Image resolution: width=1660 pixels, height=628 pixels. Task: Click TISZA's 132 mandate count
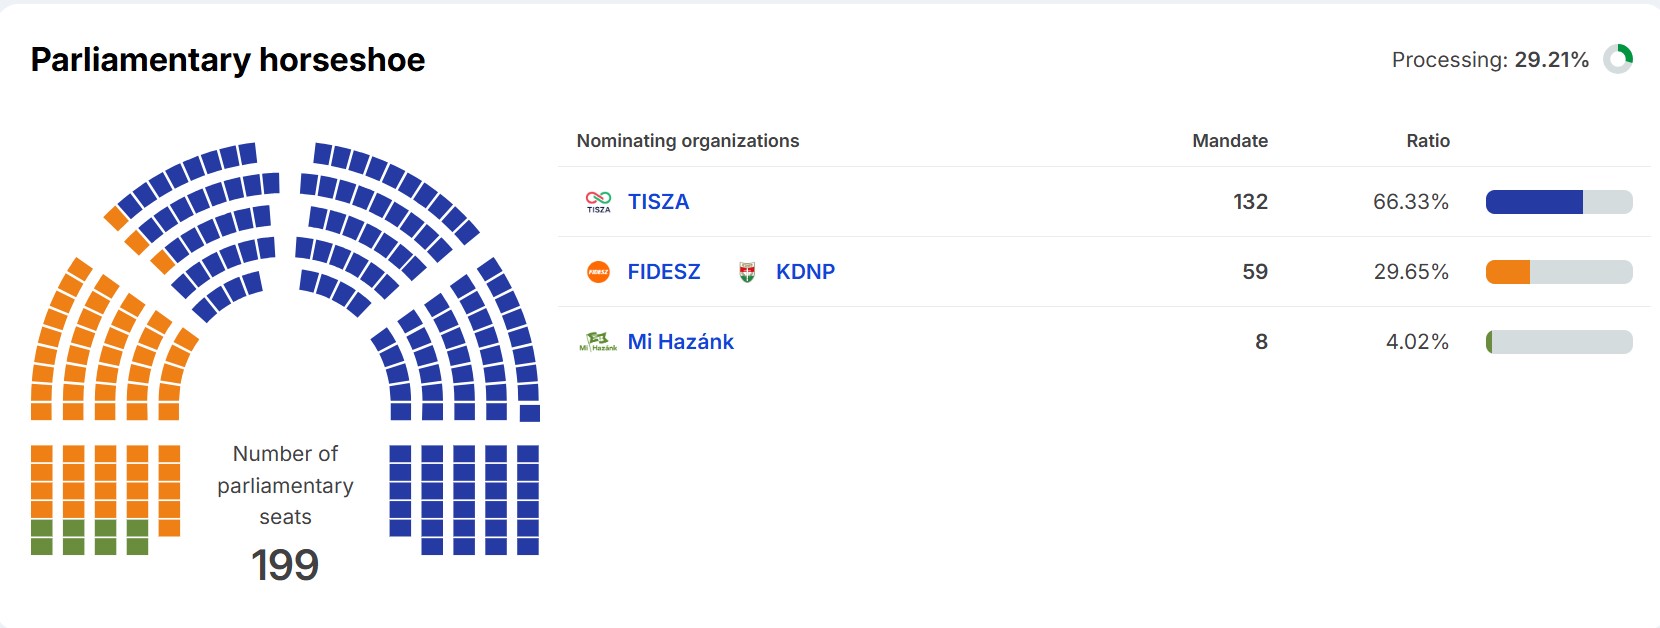pyautogui.click(x=1250, y=202)
